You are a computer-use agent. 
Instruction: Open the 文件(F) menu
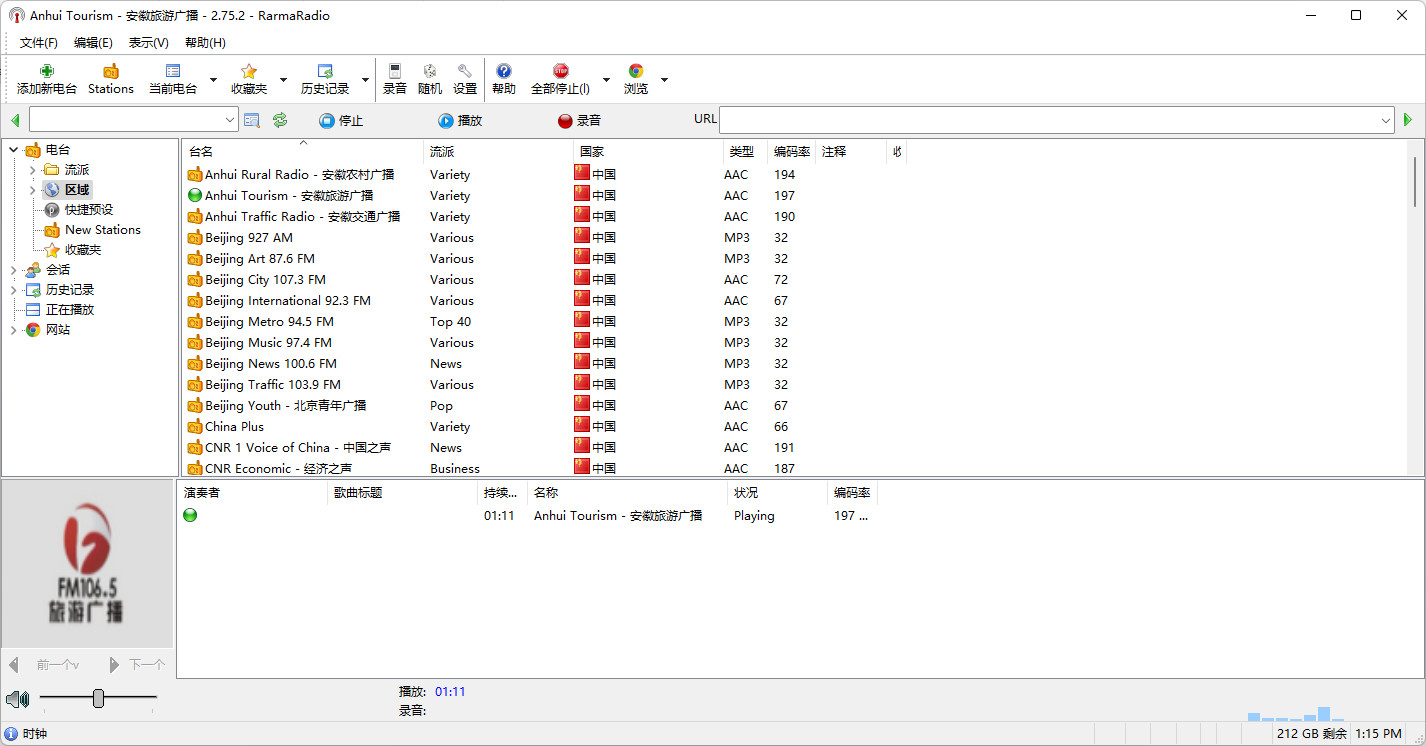[x=39, y=43]
